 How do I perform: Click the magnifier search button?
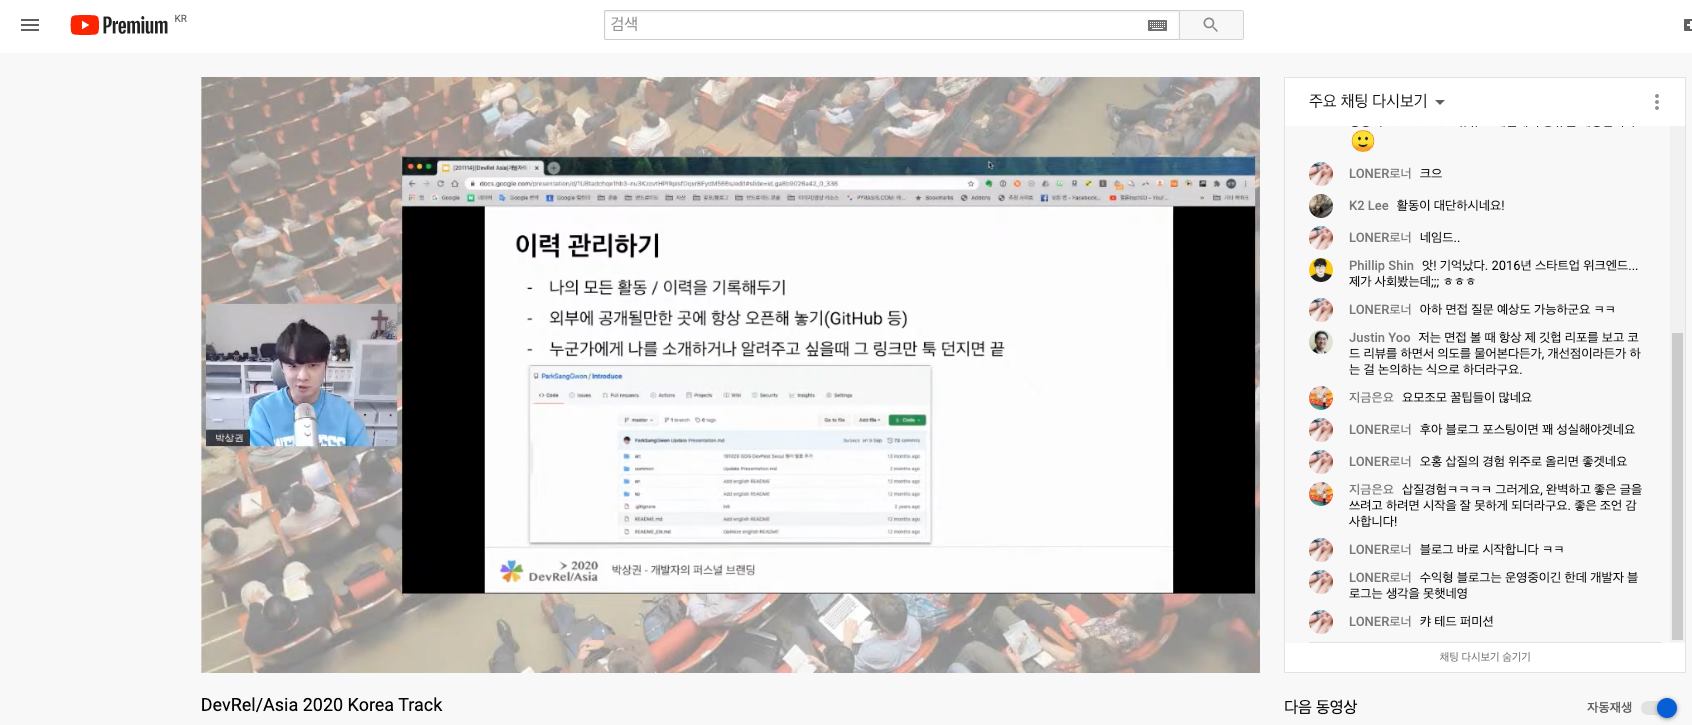pos(1210,25)
